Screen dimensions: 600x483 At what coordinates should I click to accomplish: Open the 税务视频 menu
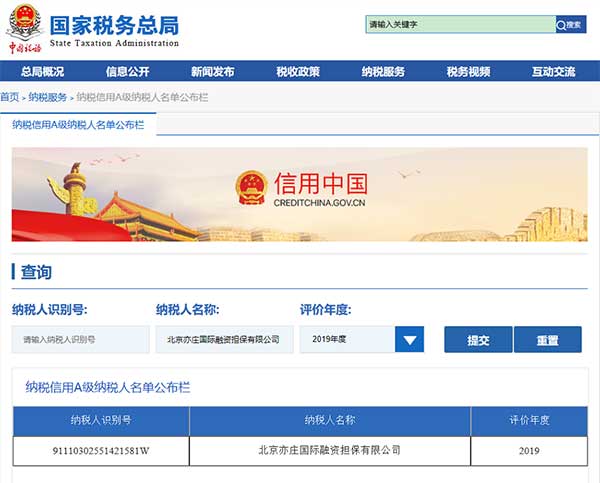[468, 71]
